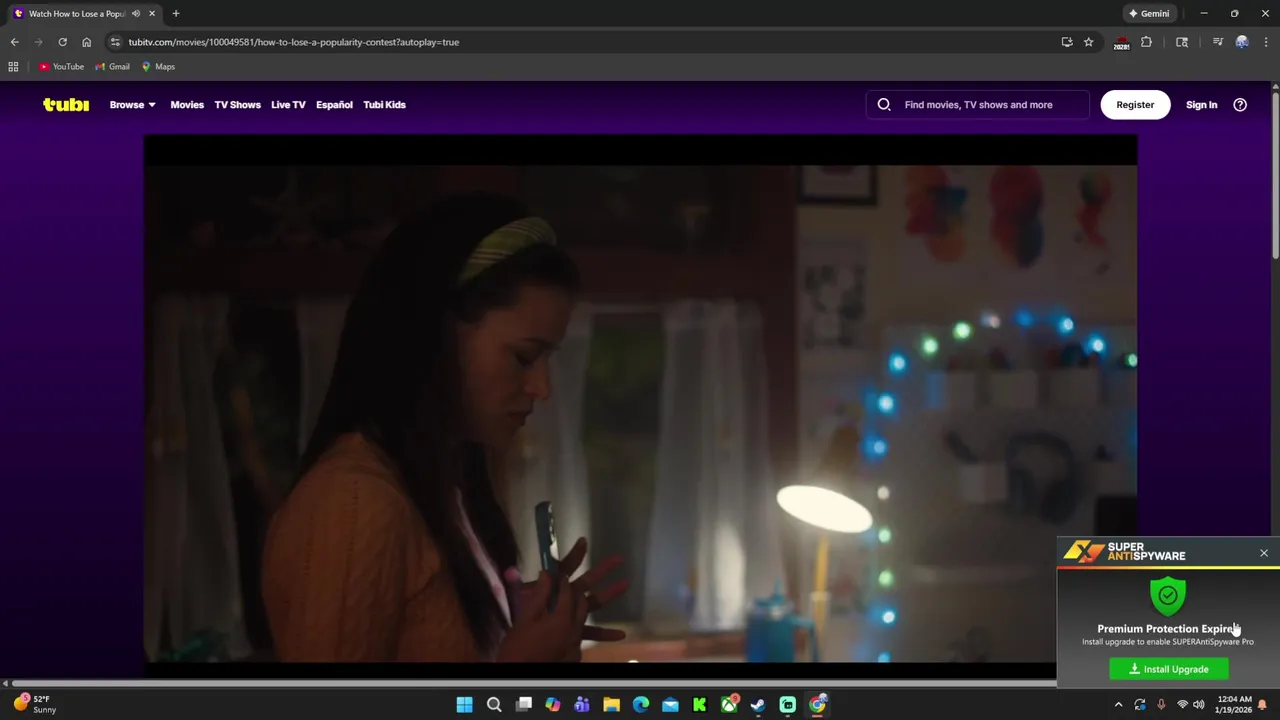Go back with browser back arrow

[15, 42]
